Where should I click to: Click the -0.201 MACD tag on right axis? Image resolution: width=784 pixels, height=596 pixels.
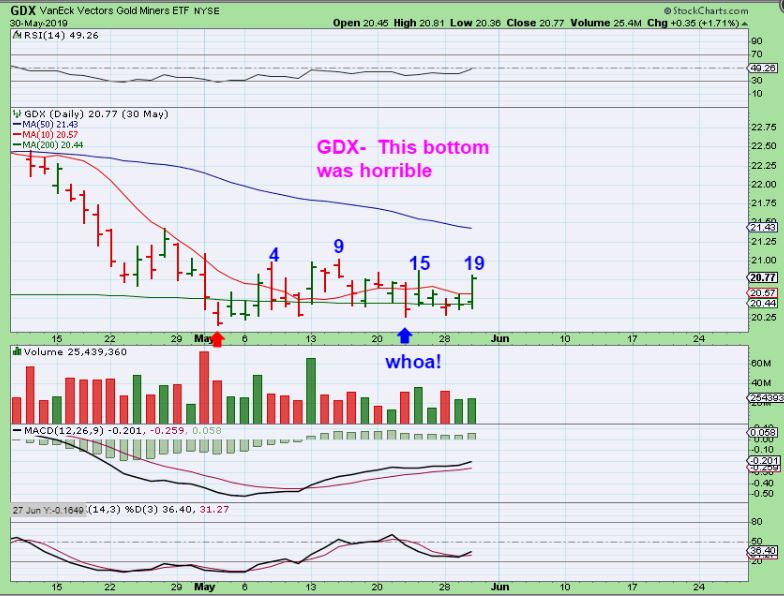pyautogui.click(x=762, y=460)
